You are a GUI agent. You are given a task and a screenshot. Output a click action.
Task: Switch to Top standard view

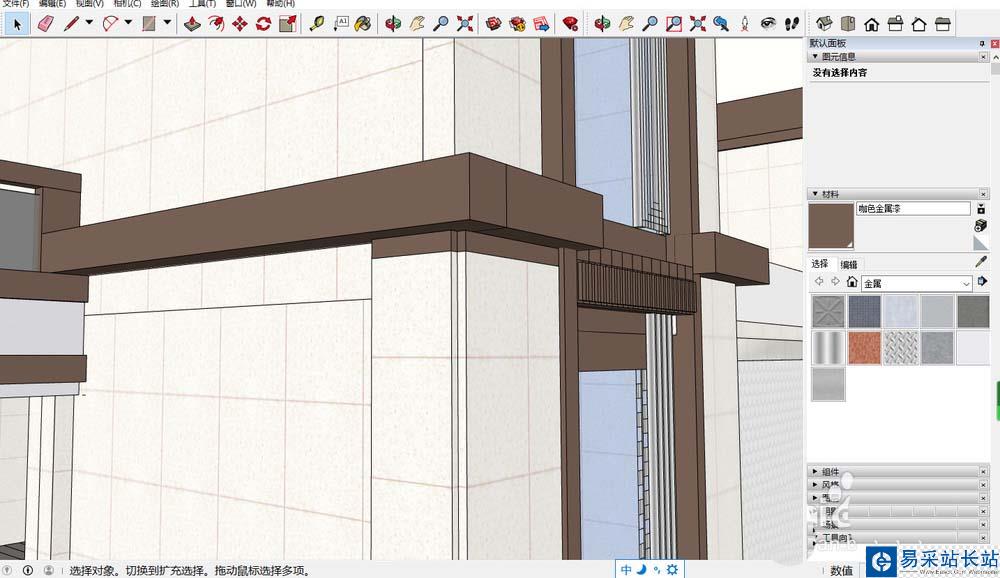(848, 24)
